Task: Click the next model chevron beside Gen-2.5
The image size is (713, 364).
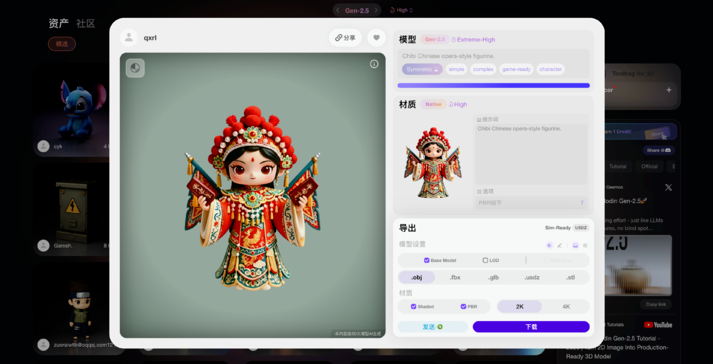Action: point(376,10)
